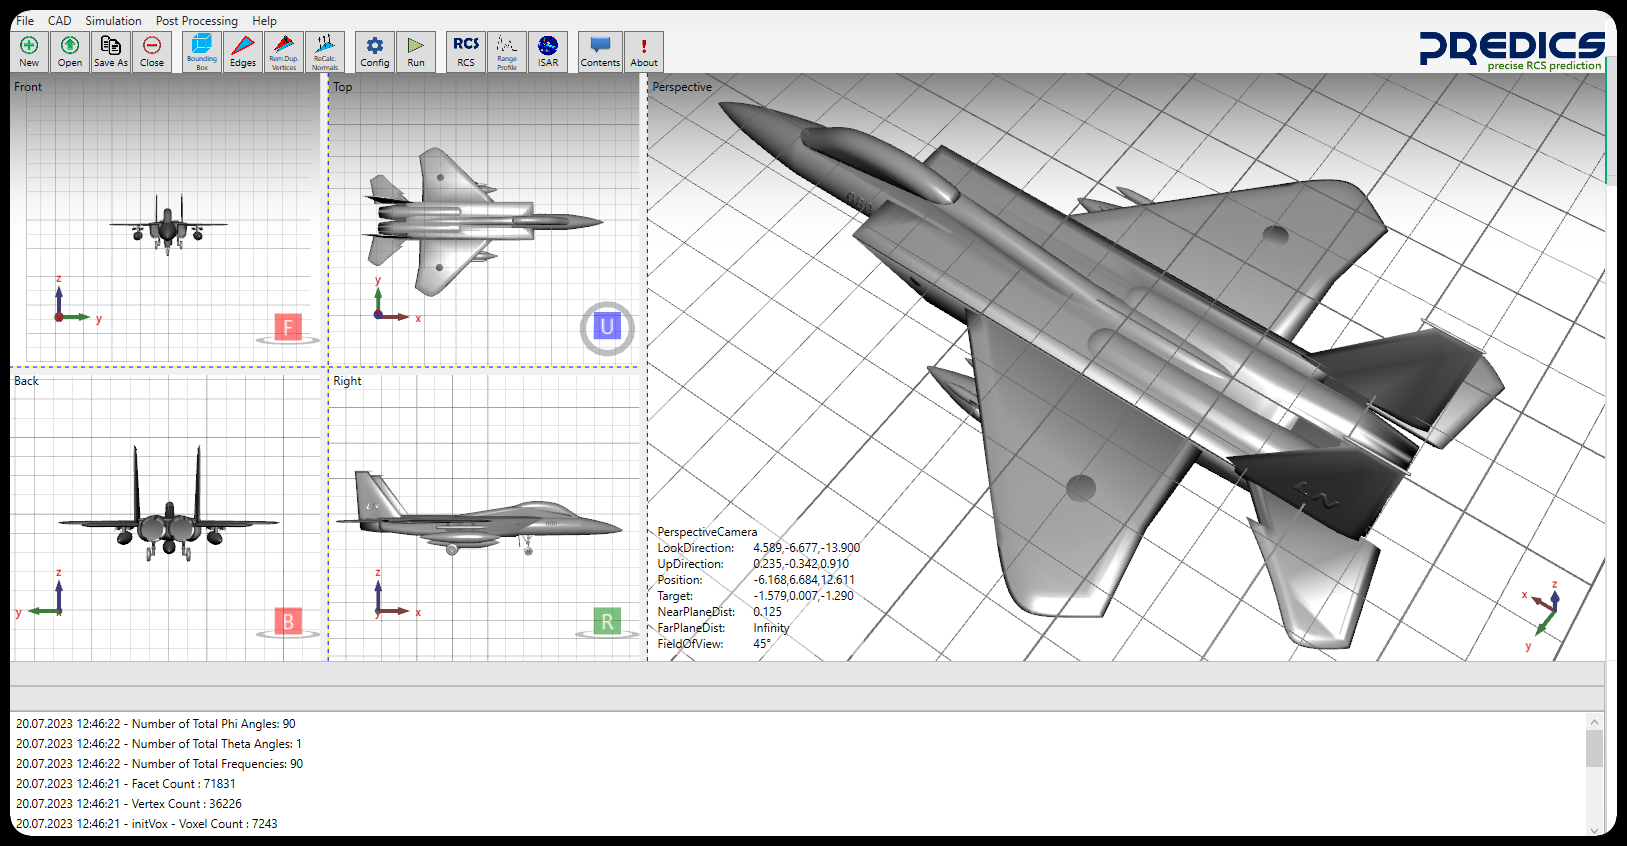
Task: Select the 'Number of Total Frequencies: 90' log line
Action: pos(160,764)
